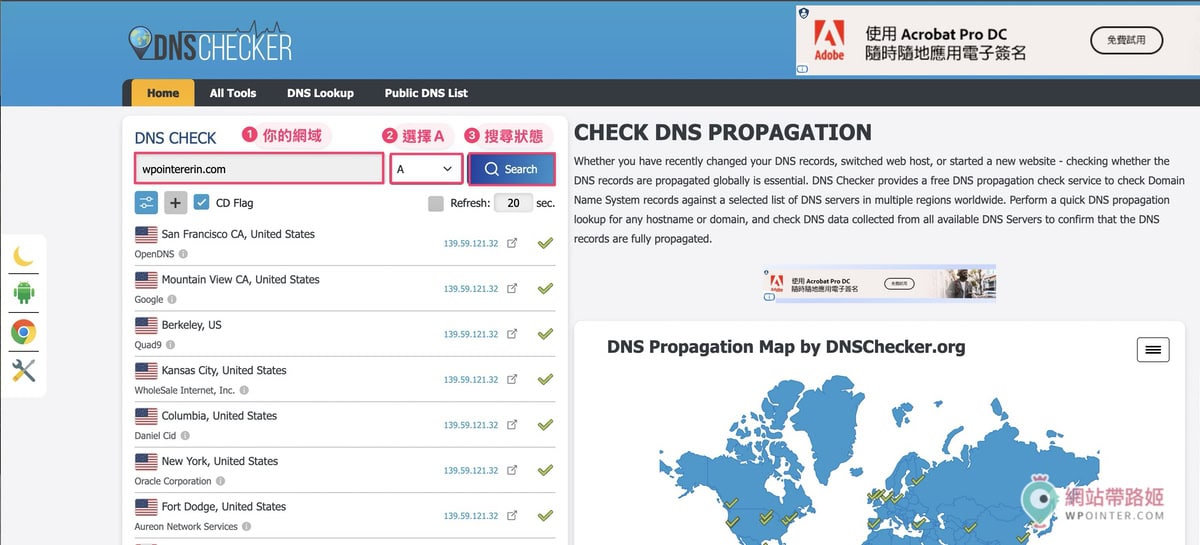Viewport: 1200px width, 545px height.
Task: Add DNS server with plus icon
Action: (x=176, y=202)
